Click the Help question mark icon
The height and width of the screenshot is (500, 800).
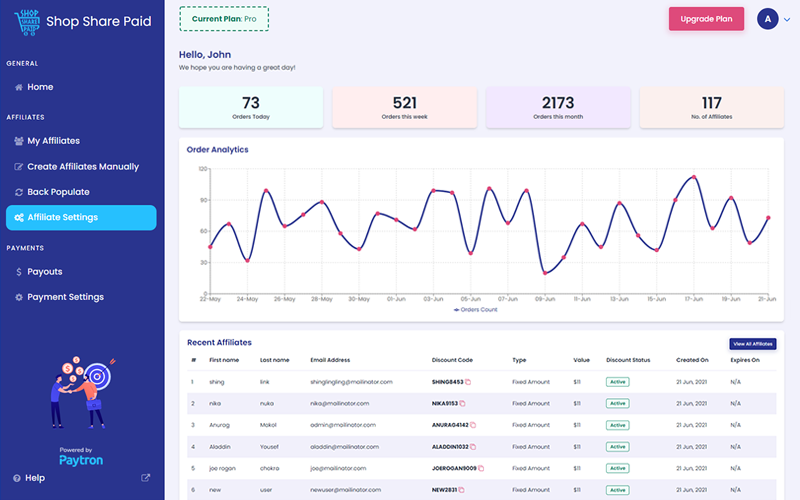17,479
